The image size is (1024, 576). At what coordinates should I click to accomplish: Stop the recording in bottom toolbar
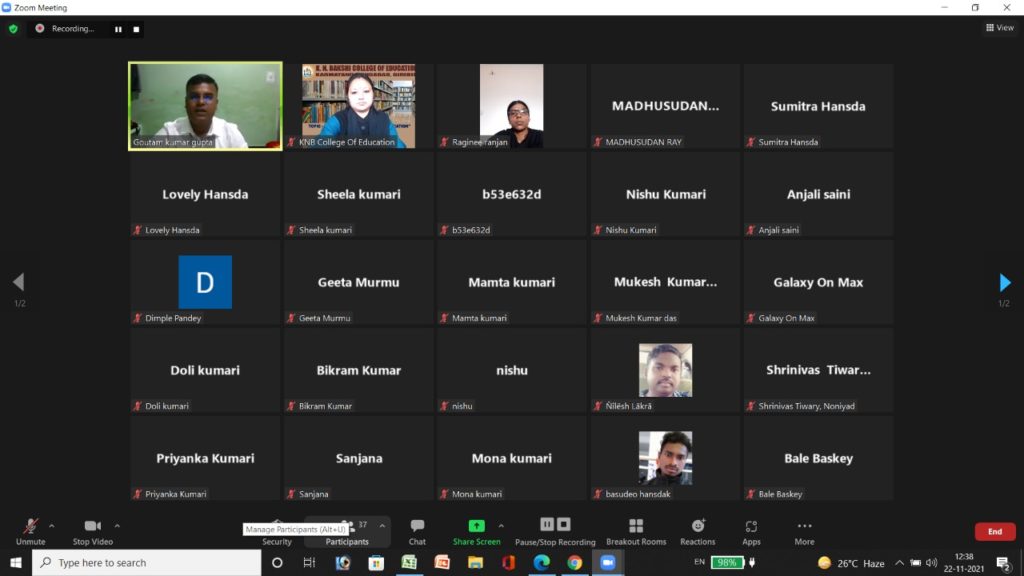564,524
